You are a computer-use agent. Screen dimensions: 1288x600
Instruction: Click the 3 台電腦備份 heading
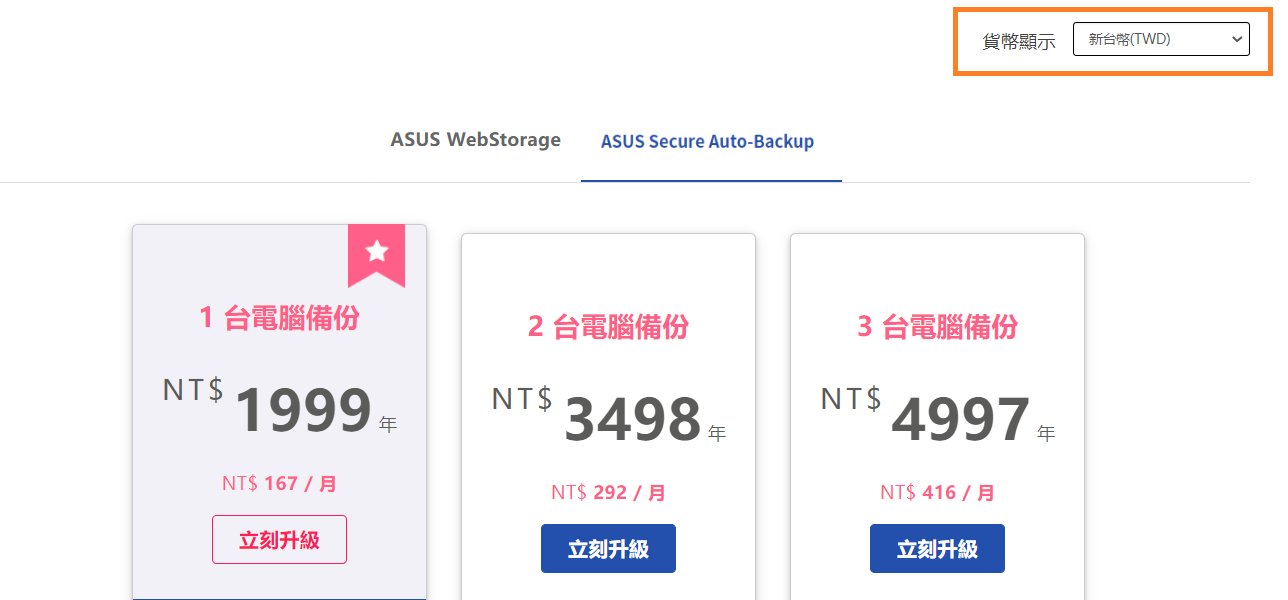click(x=937, y=326)
